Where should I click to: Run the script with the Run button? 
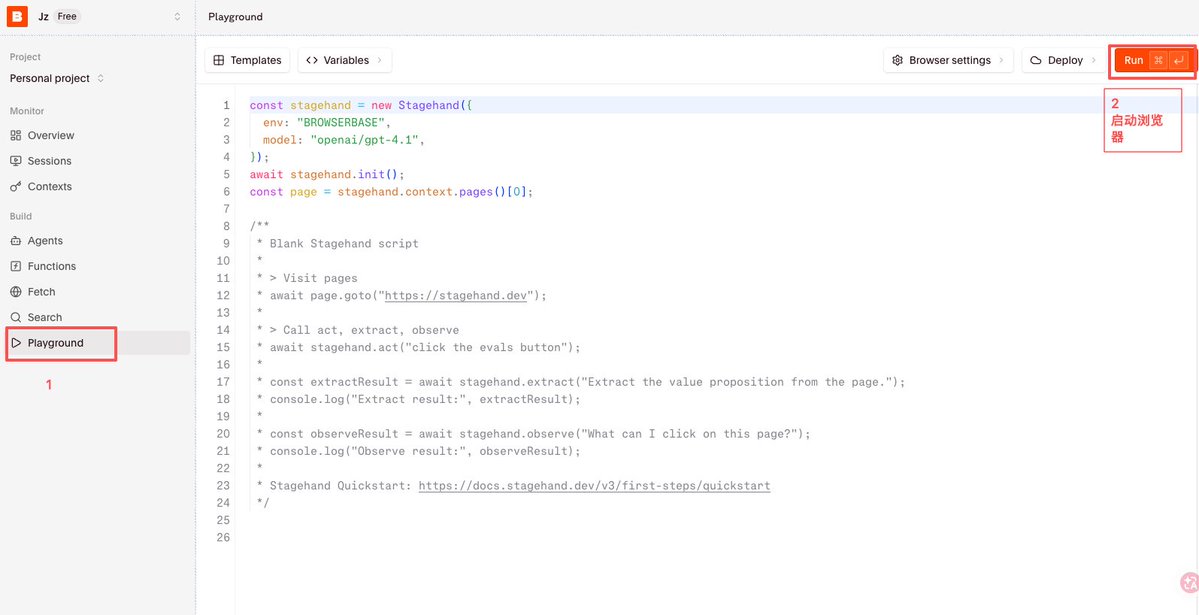coord(1155,60)
